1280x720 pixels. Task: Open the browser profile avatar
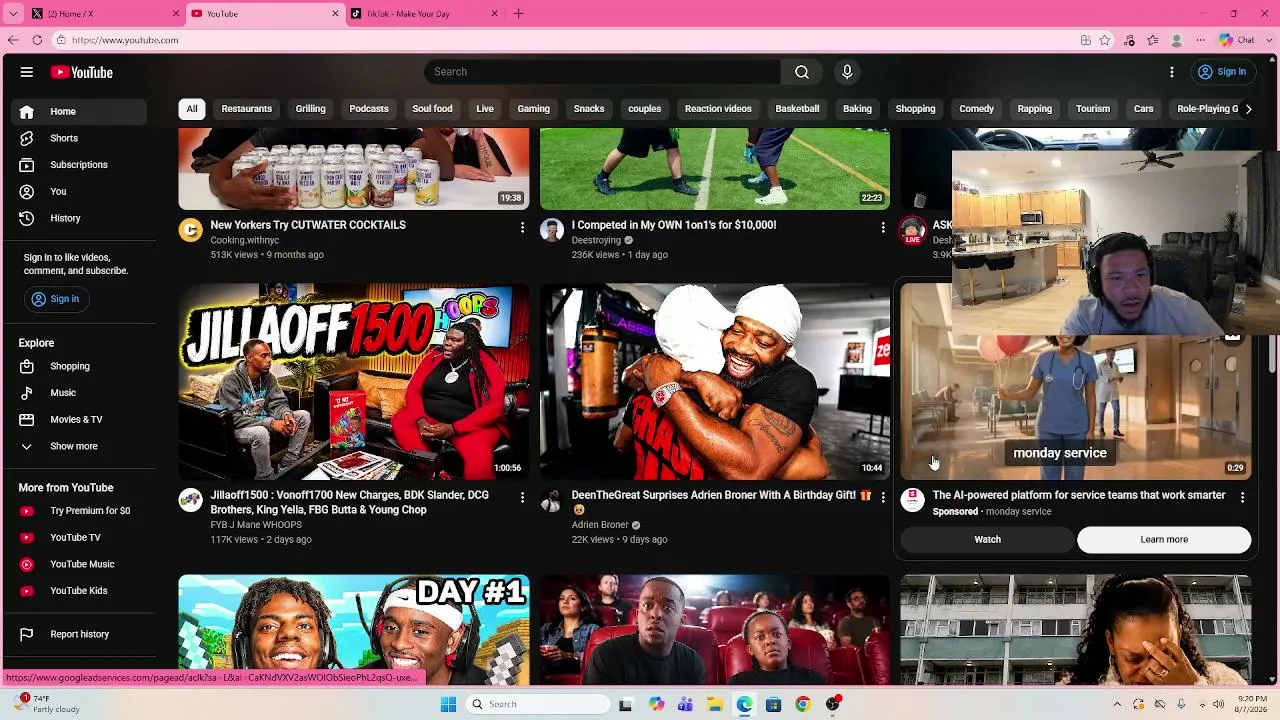[x=1177, y=40]
